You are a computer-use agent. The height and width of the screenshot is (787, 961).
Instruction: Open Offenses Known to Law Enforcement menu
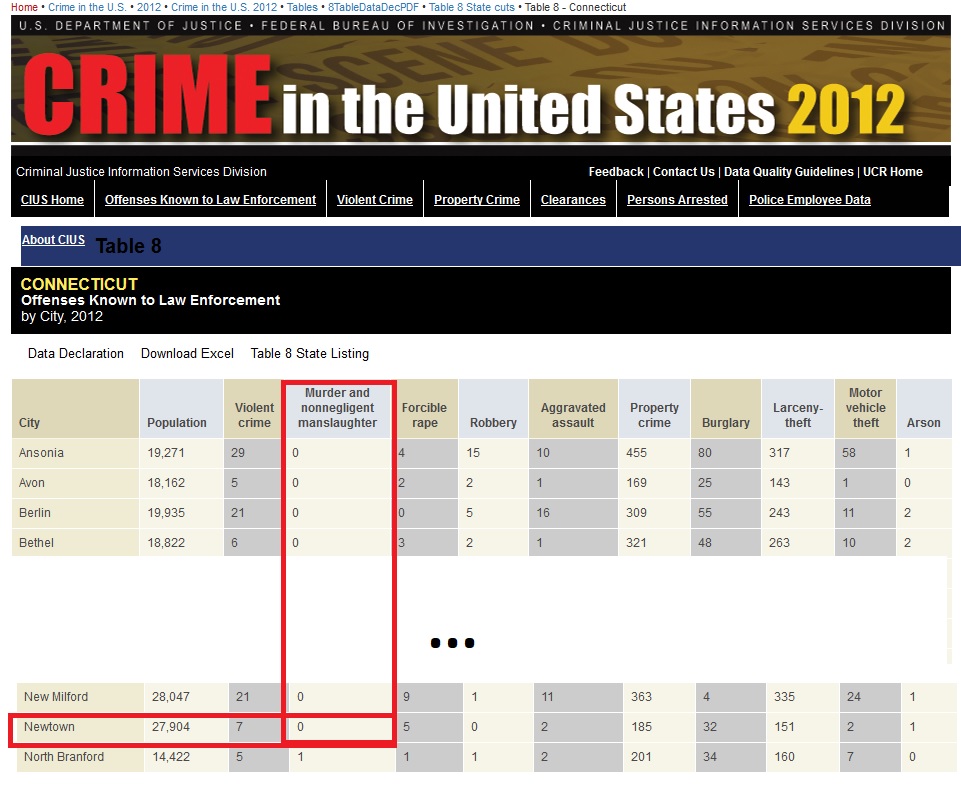pyautogui.click(x=210, y=200)
